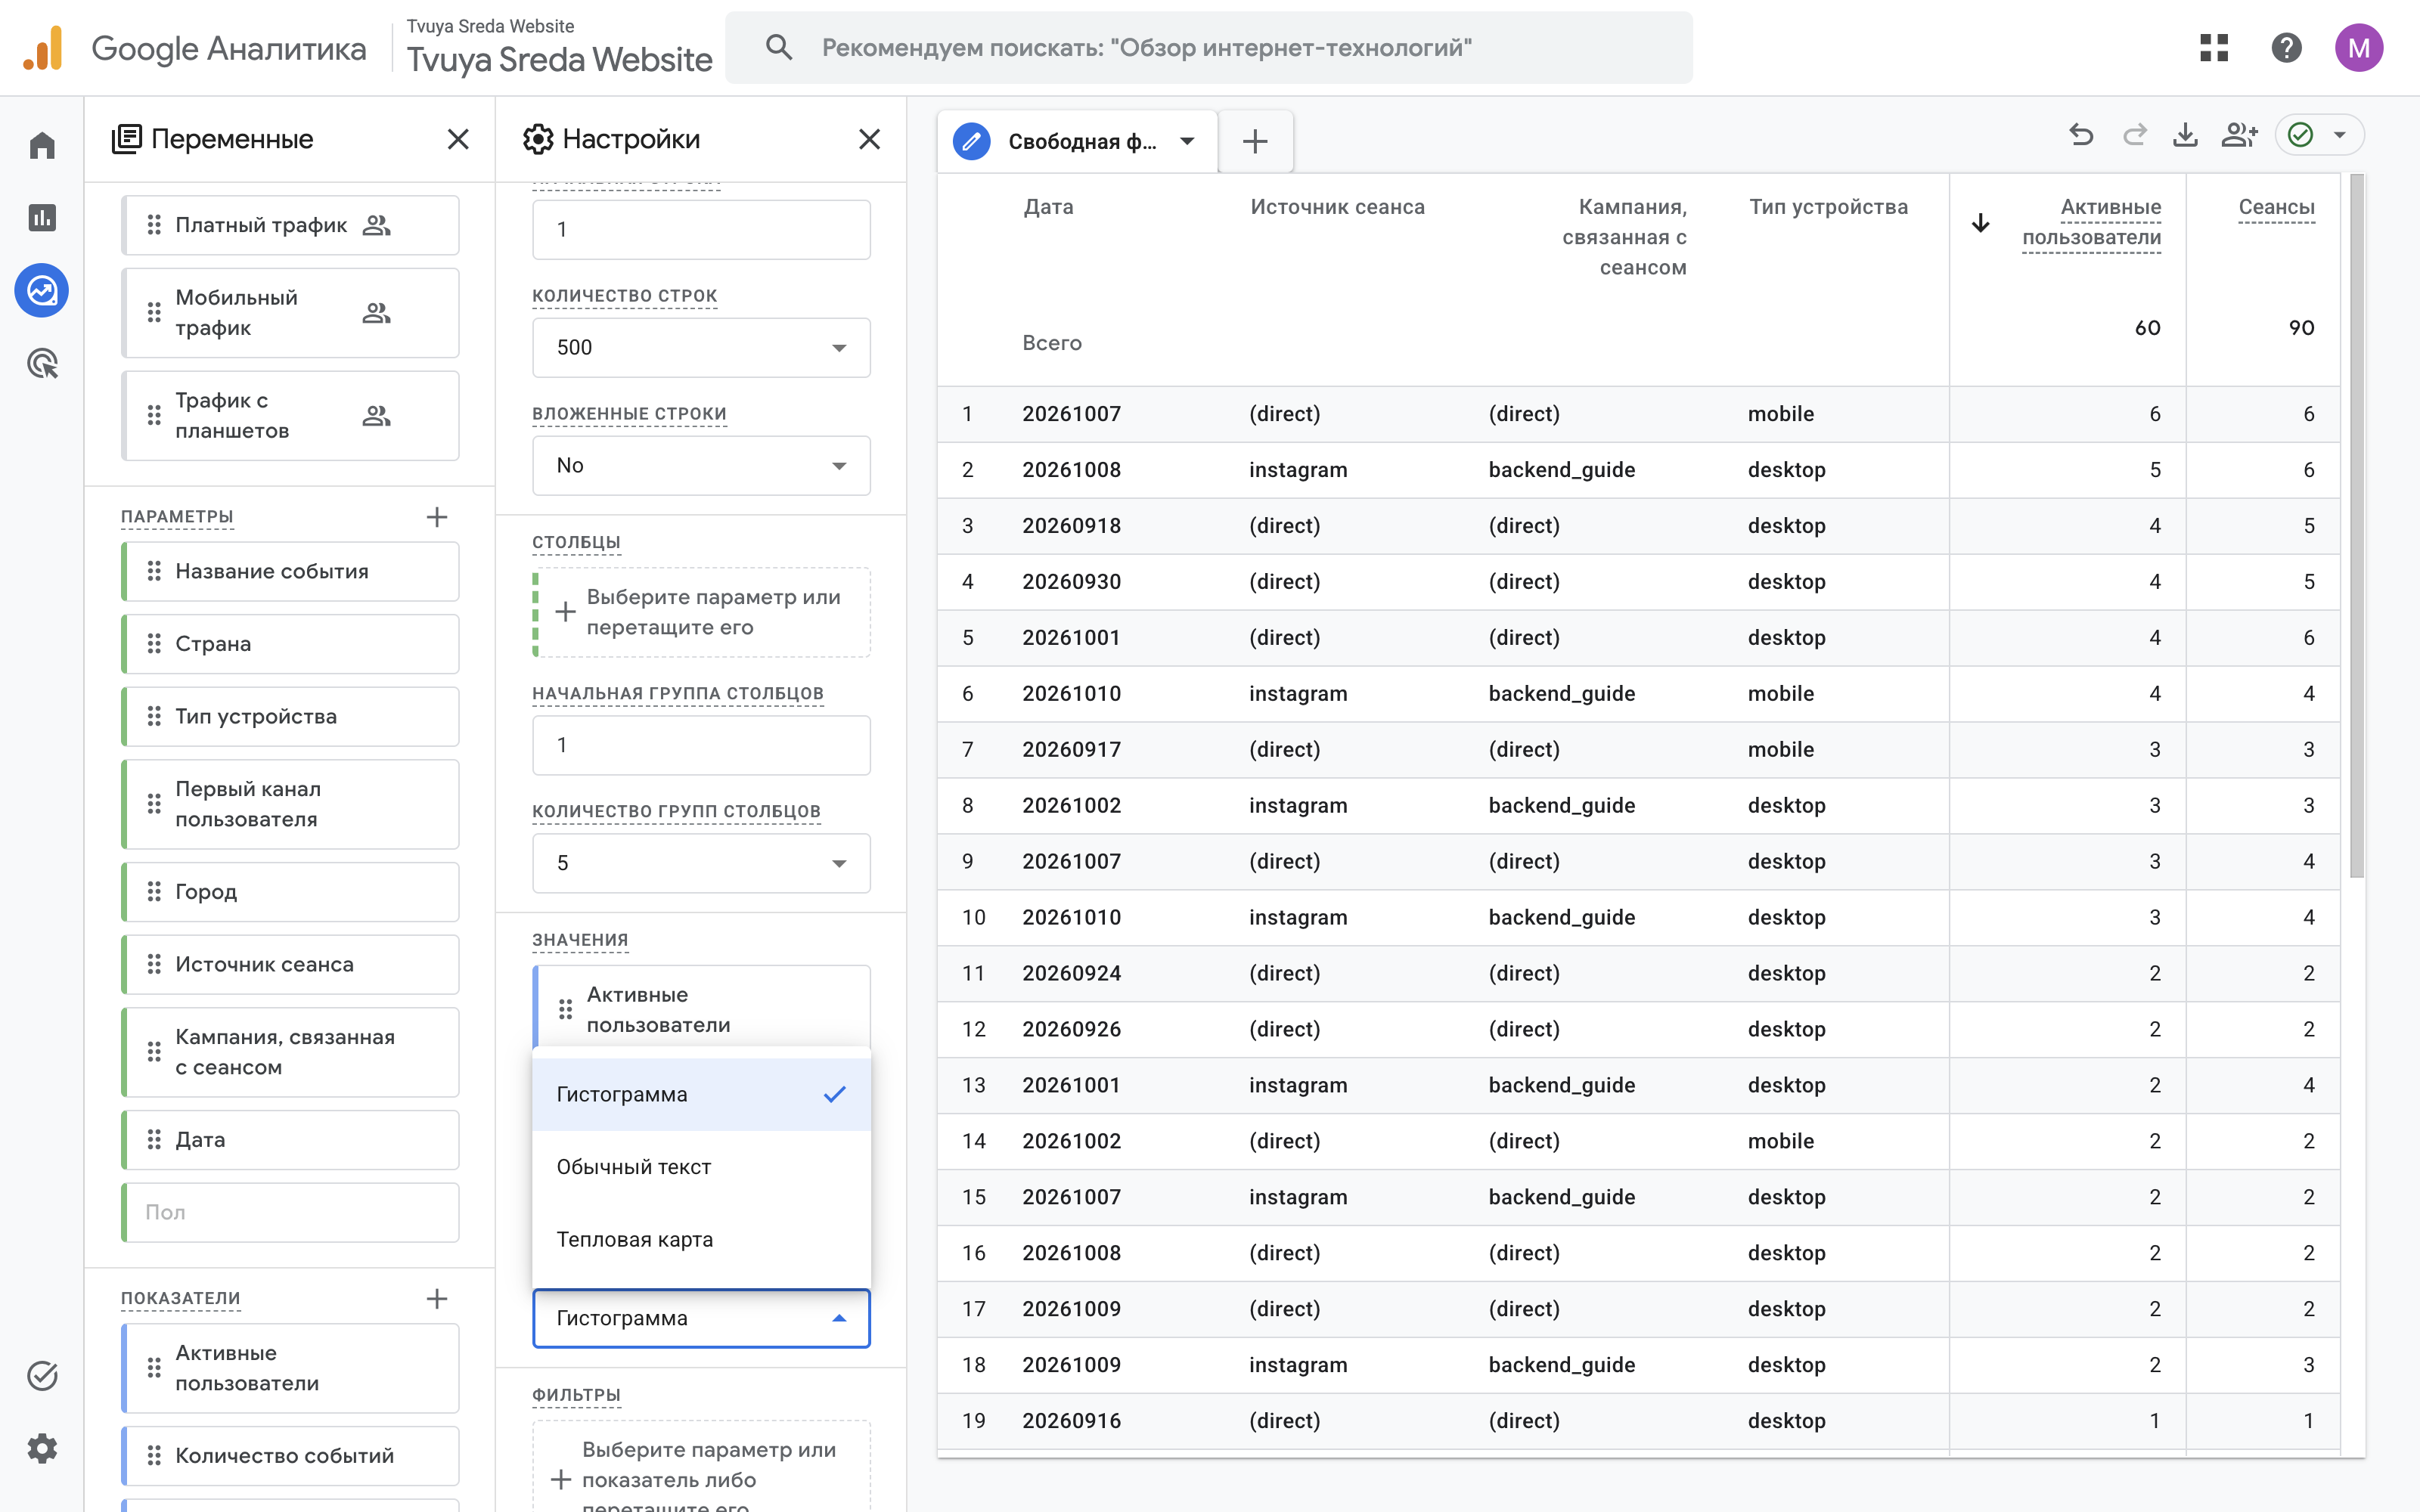Open the Help question mark icon

coord(2286,48)
